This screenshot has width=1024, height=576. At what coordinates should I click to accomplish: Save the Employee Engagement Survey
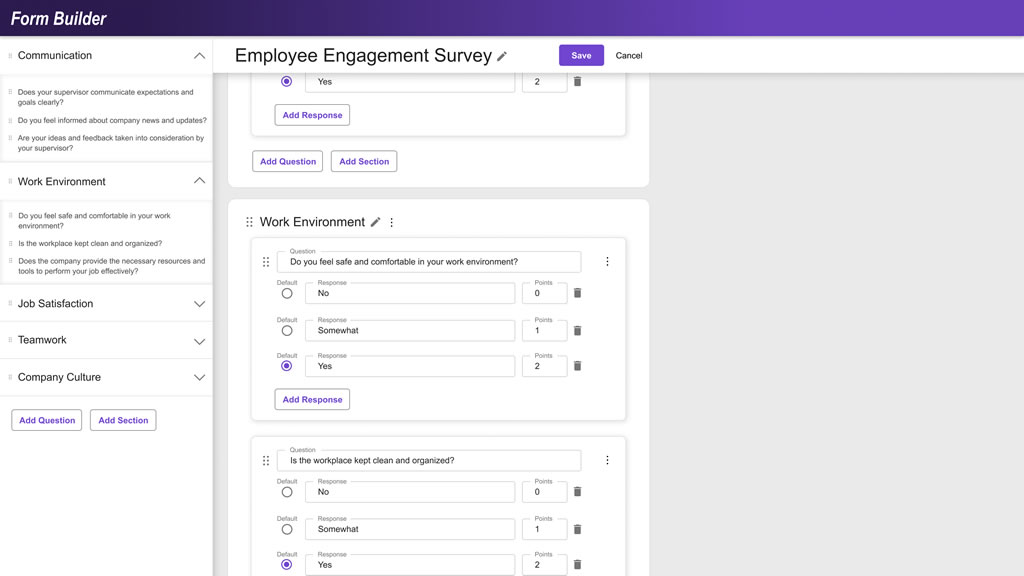pos(581,55)
